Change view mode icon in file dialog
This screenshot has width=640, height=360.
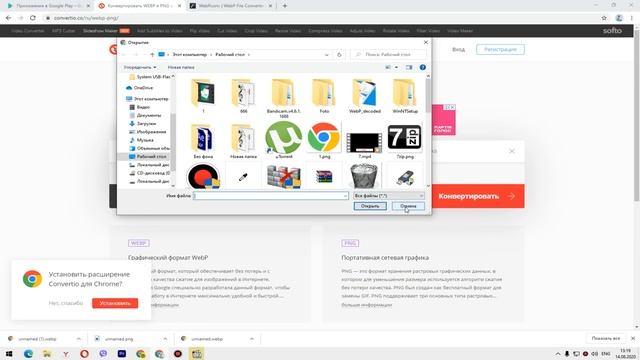[388, 67]
